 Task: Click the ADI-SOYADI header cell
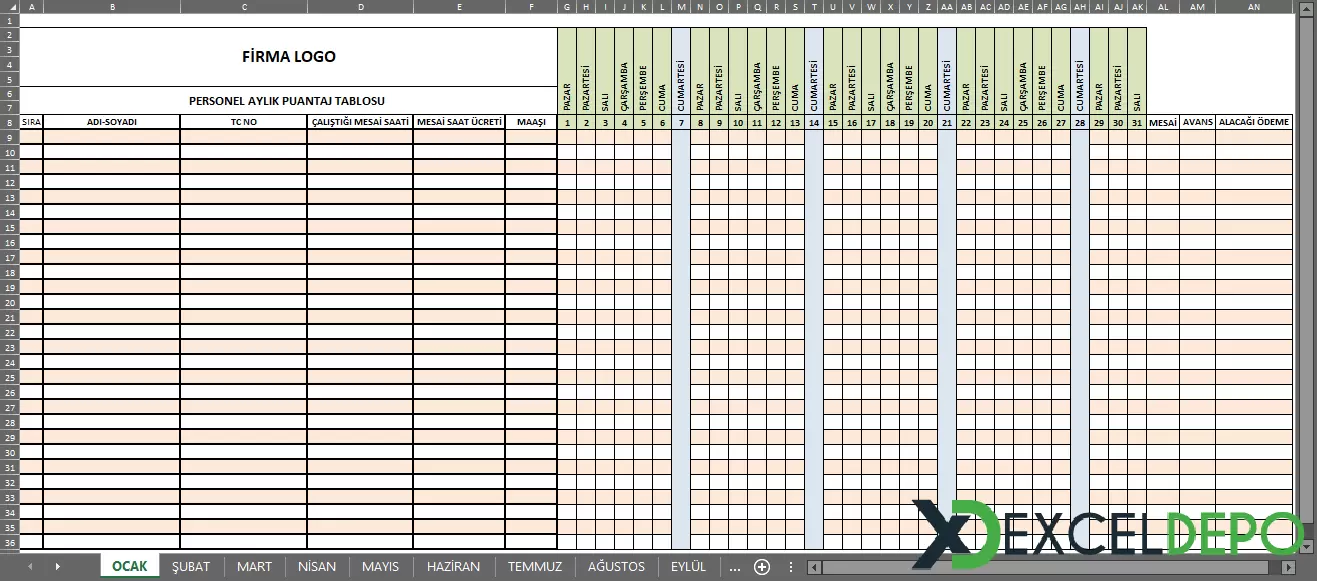tap(111, 122)
